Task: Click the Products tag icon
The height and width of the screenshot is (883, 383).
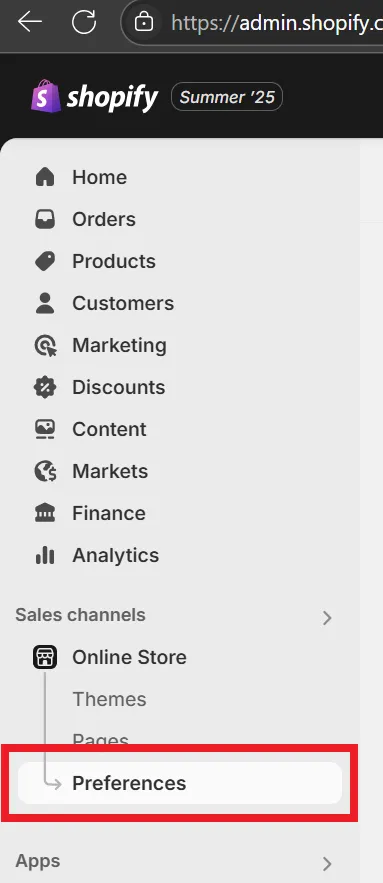Action: coord(45,261)
